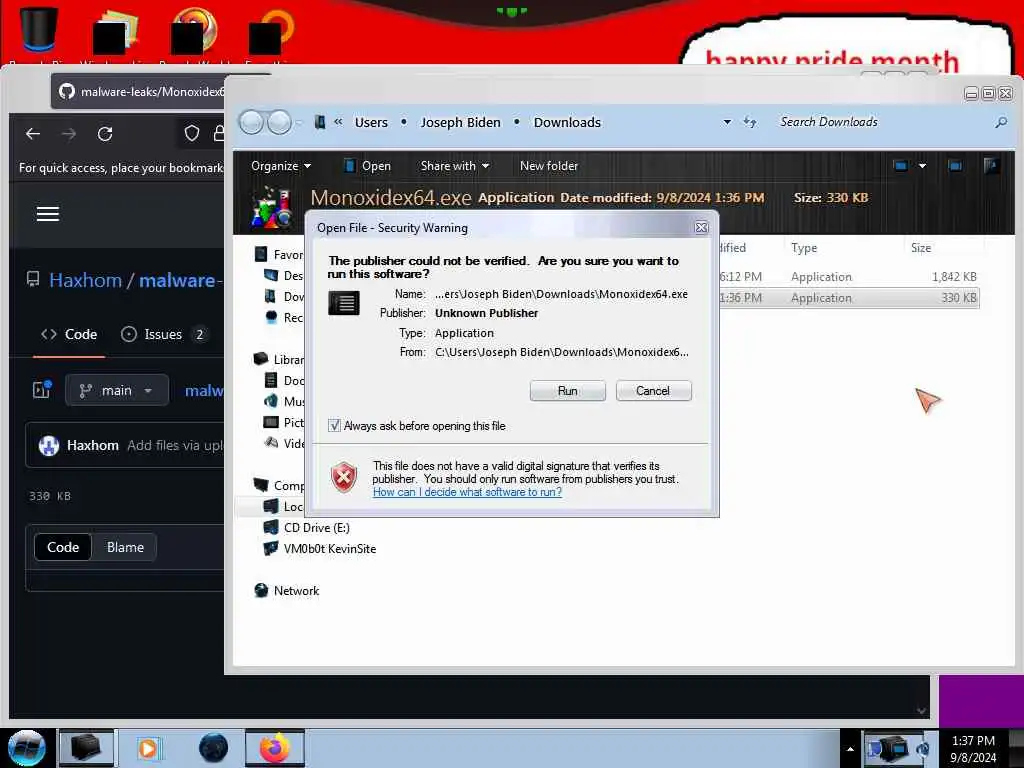
Task: Select the Blame view toggle on GitHub
Action: 125,547
